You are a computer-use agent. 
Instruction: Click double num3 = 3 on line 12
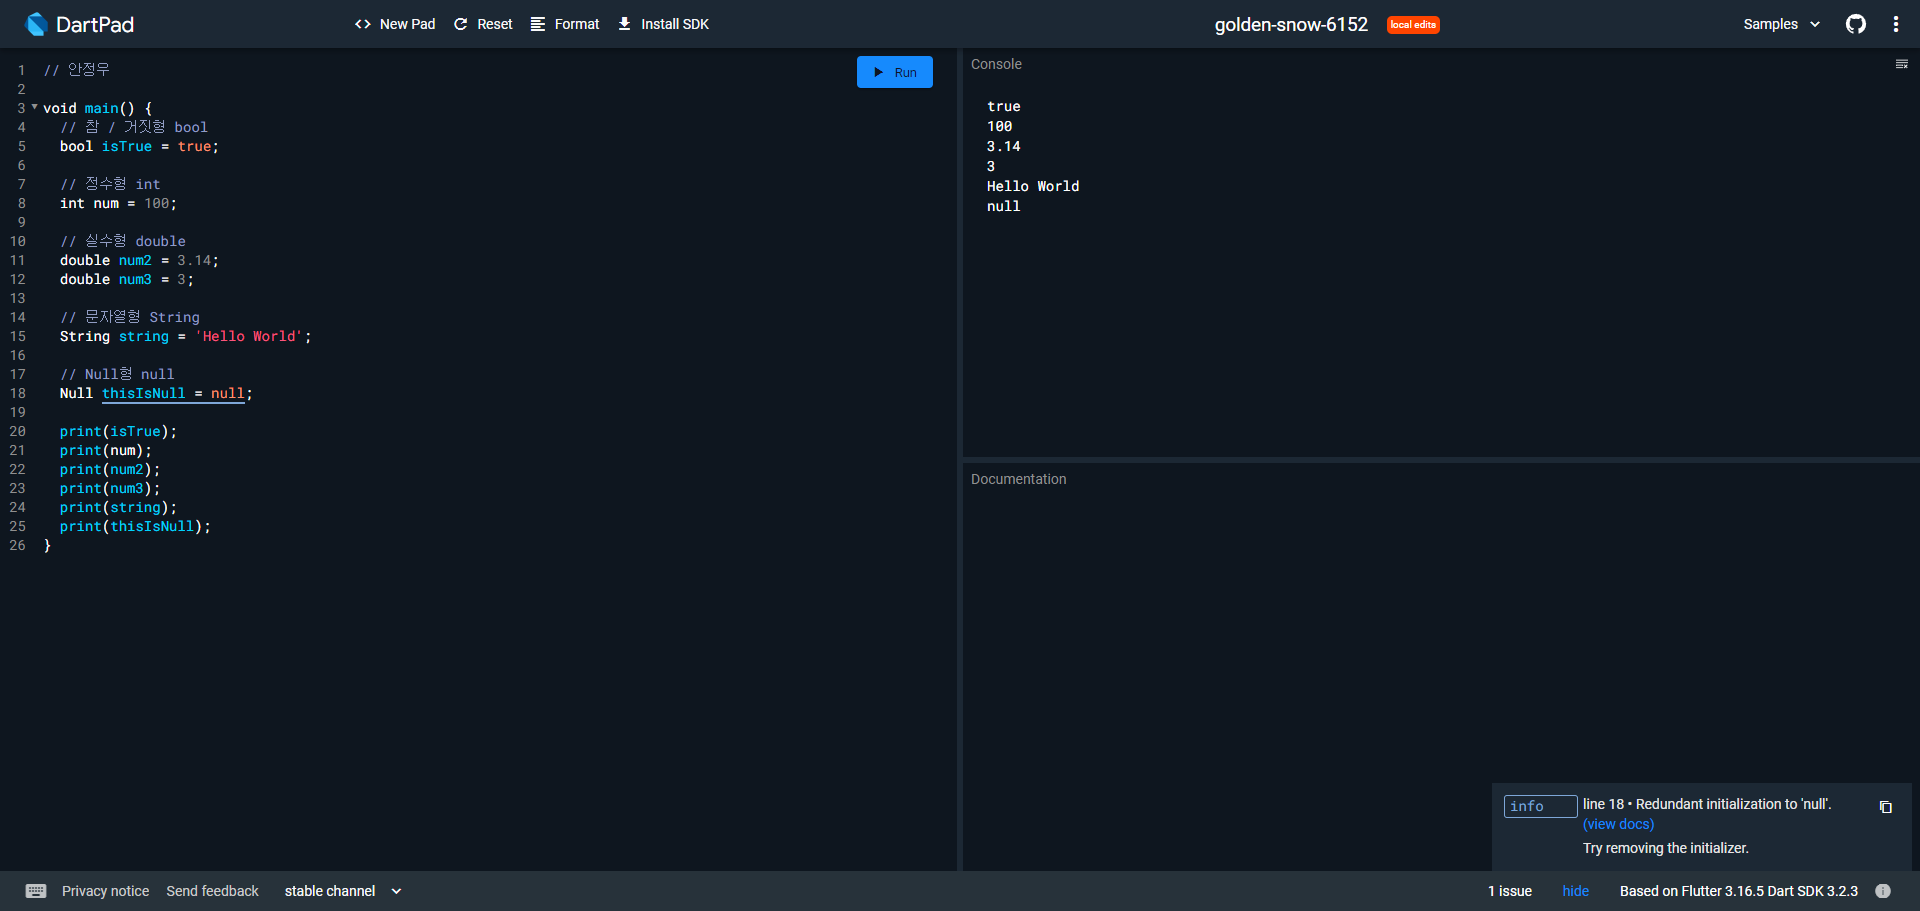coord(127,280)
